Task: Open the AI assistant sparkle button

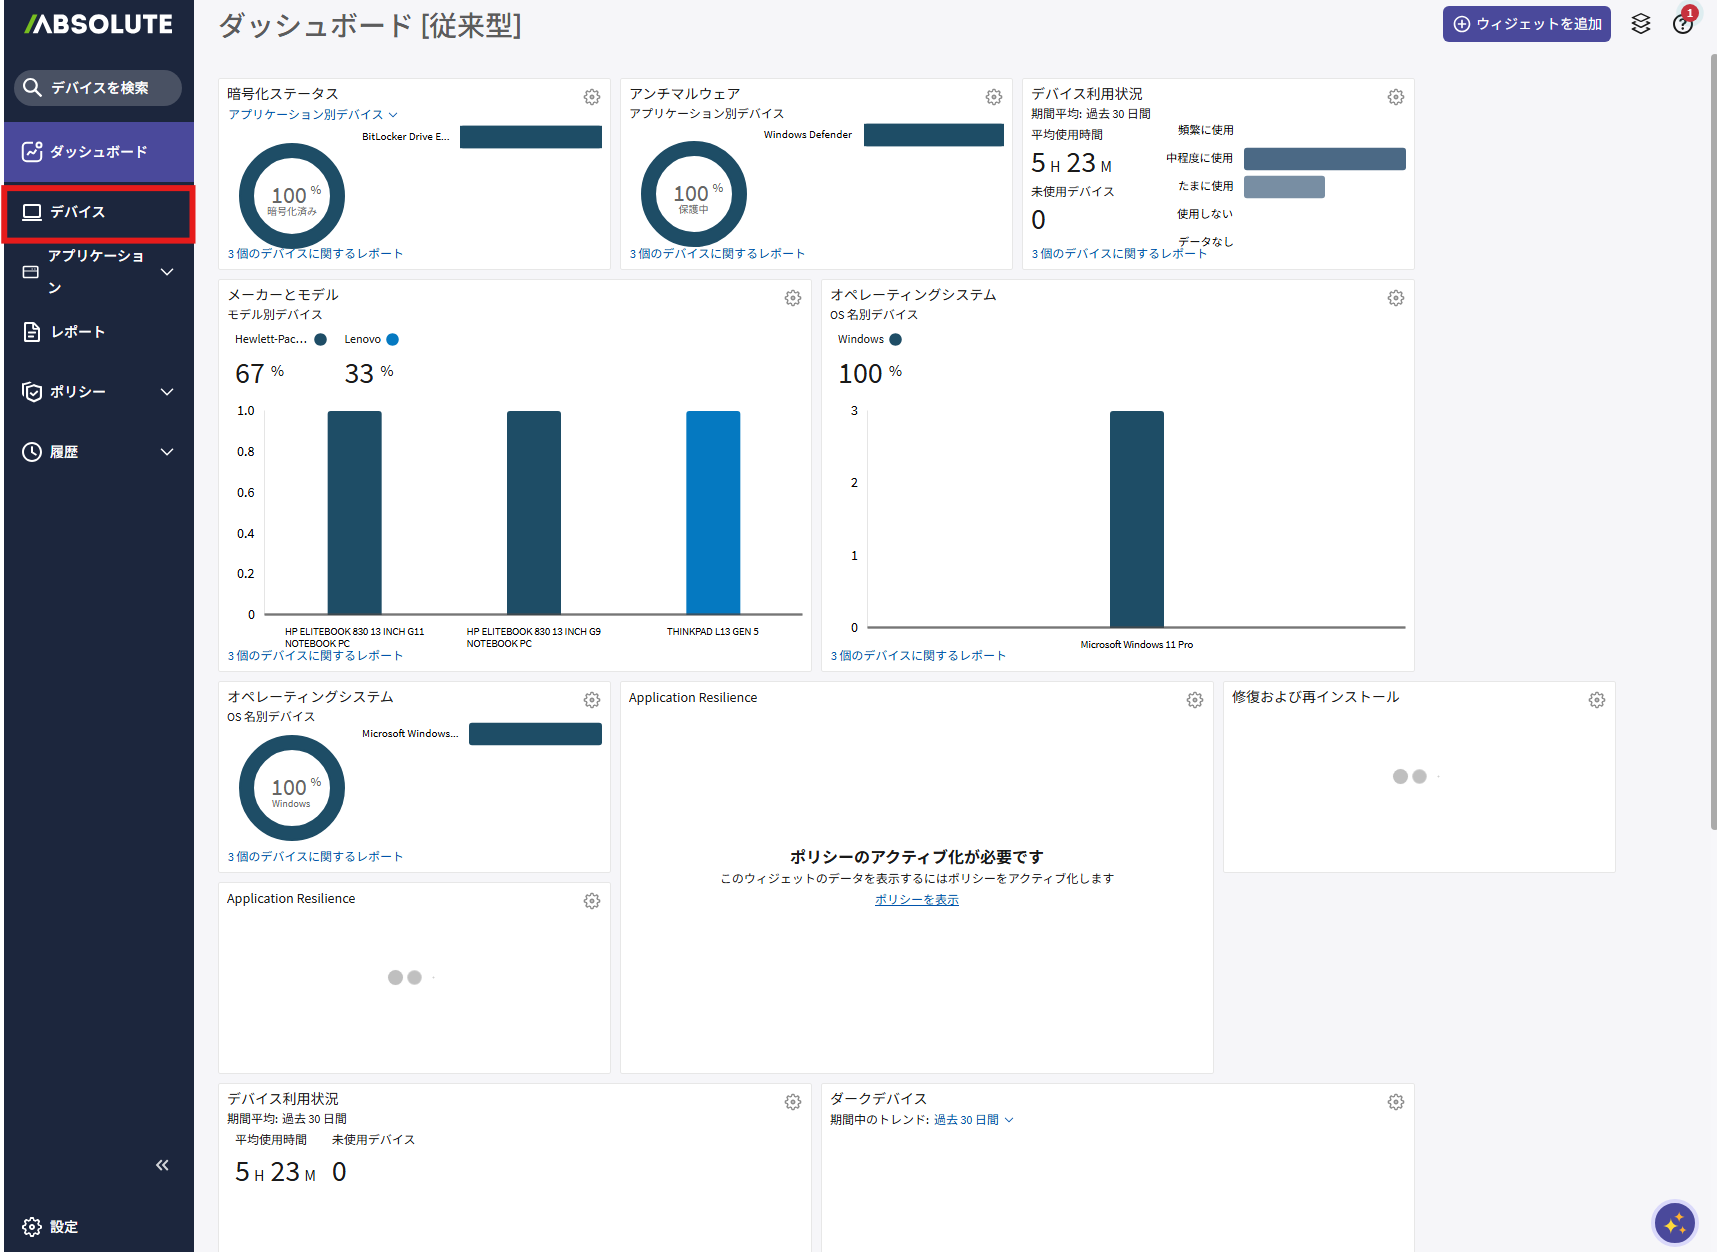Action: pyautogui.click(x=1675, y=1223)
